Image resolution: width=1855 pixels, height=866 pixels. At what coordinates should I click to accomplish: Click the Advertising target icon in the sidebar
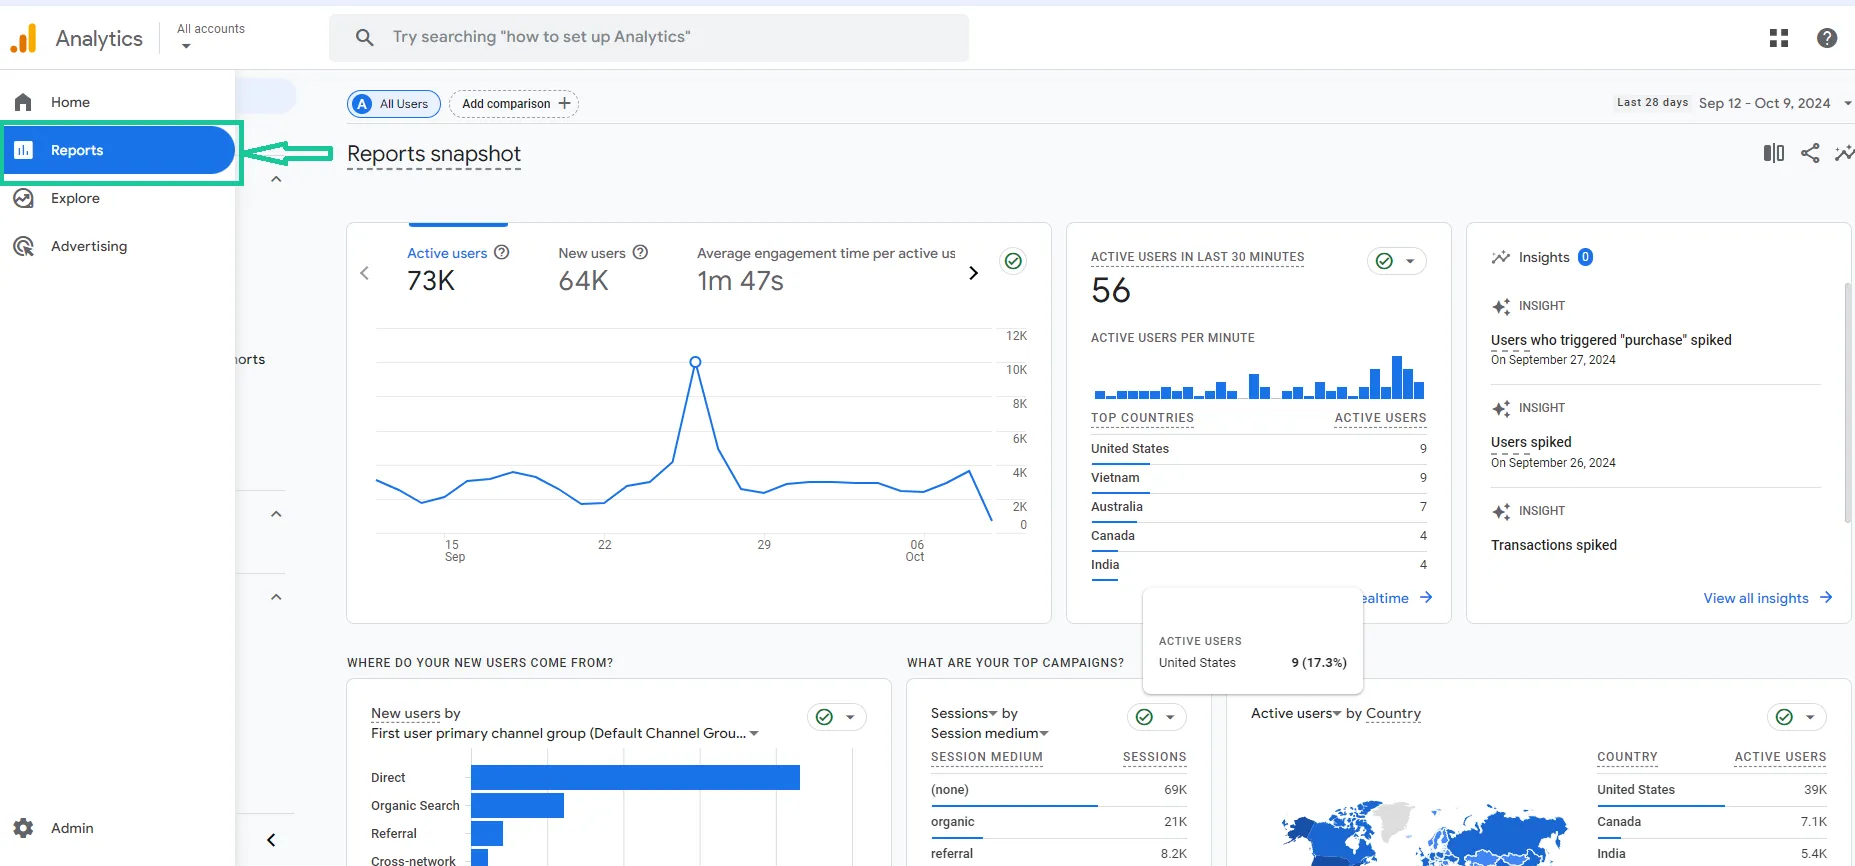click(x=24, y=246)
